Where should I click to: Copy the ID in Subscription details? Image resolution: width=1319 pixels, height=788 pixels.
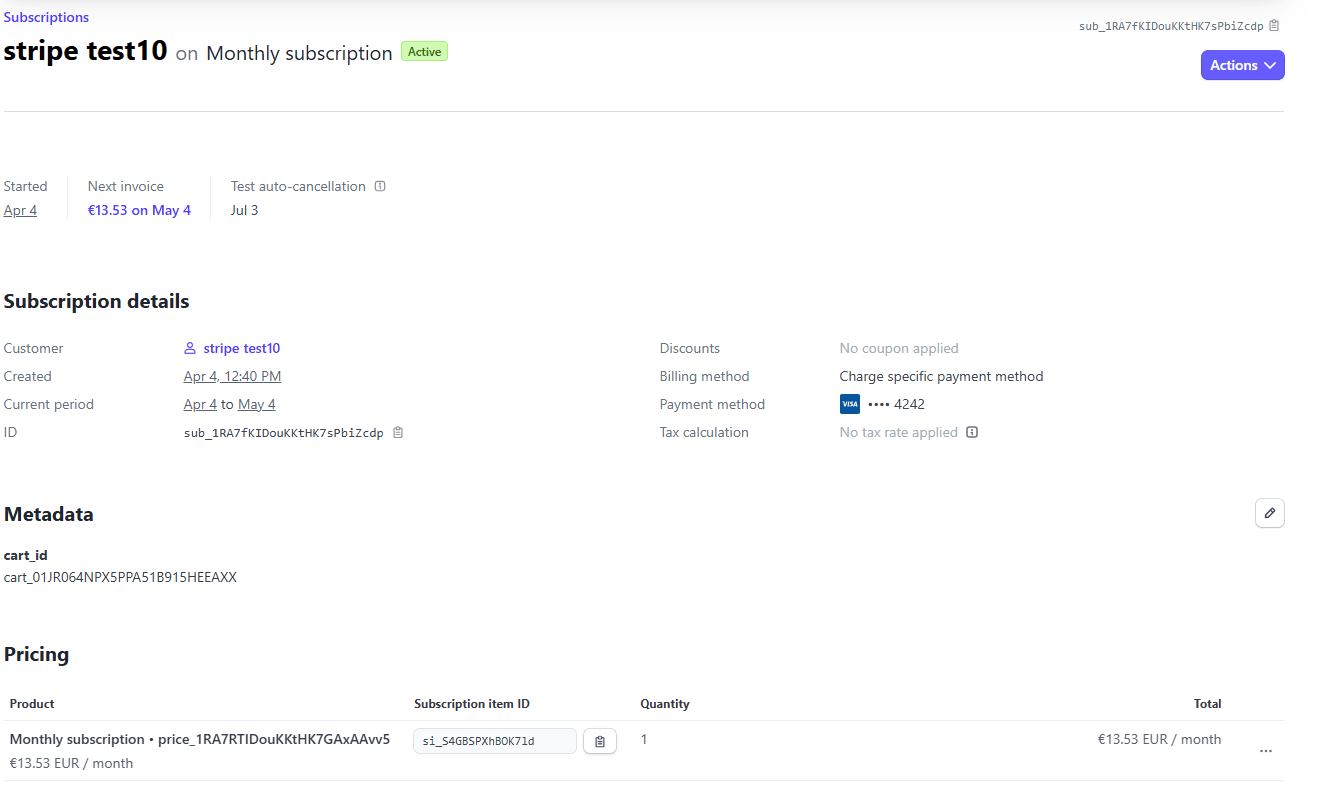point(397,432)
